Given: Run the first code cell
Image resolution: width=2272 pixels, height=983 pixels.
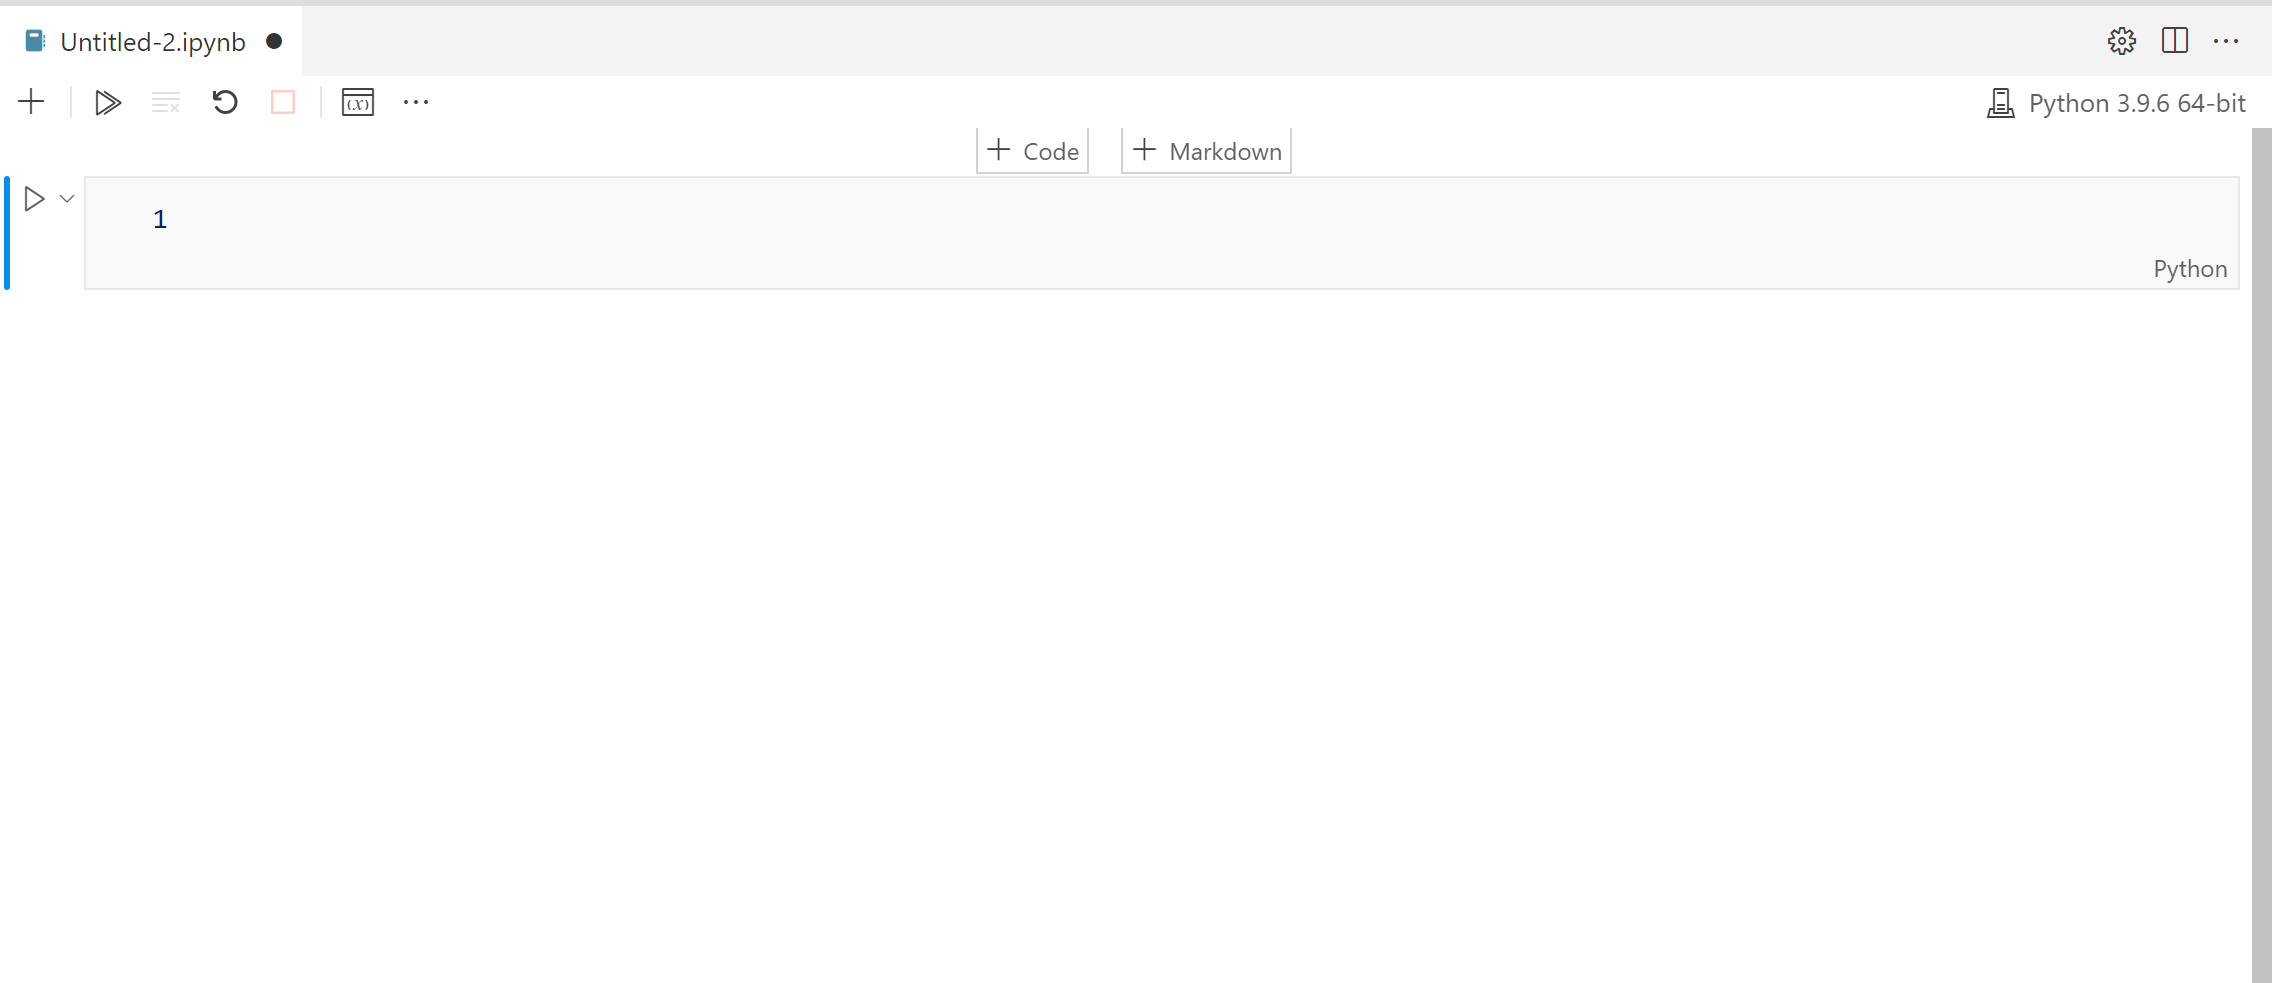Looking at the screenshot, I should 34,198.
